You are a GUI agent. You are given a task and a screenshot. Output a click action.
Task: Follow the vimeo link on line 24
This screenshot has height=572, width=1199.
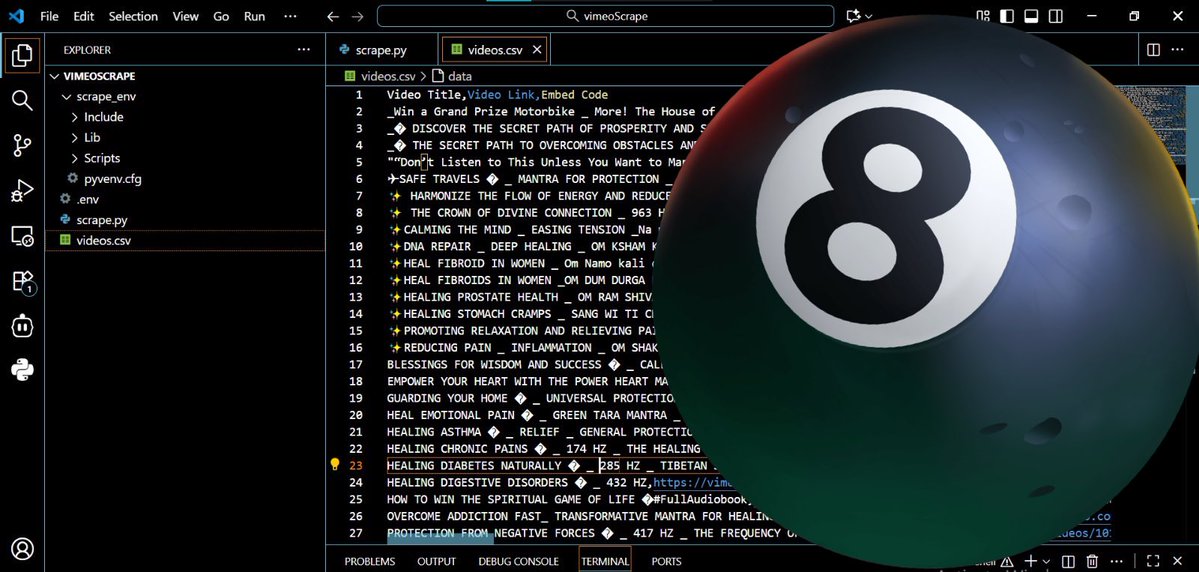tap(693, 483)
